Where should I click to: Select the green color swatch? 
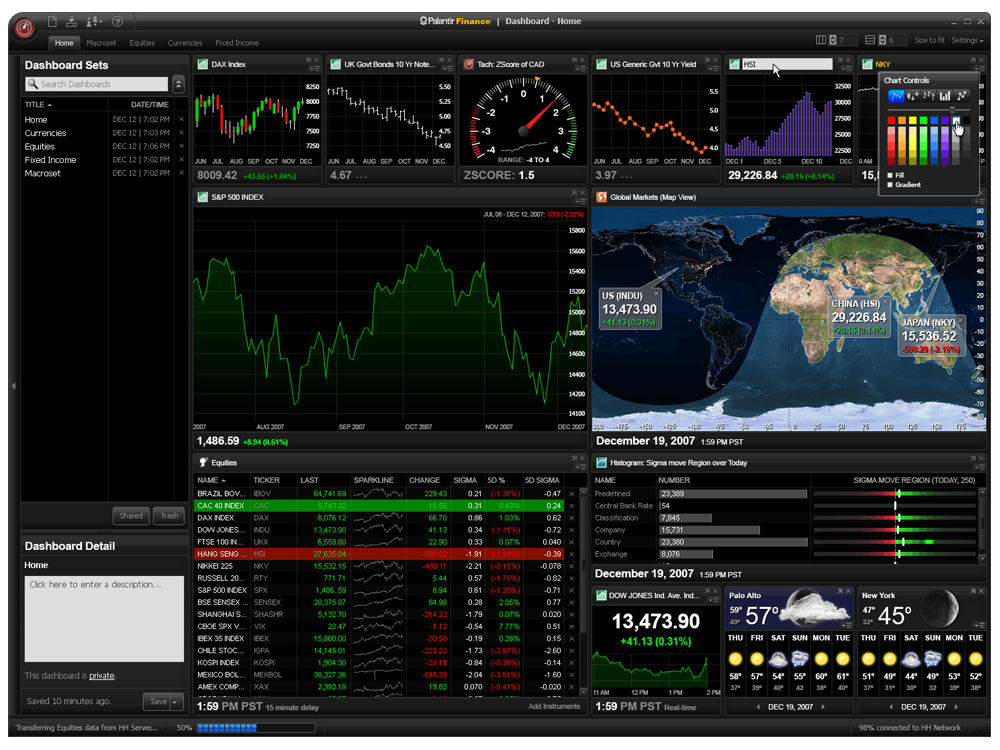(x=923, y=121)
